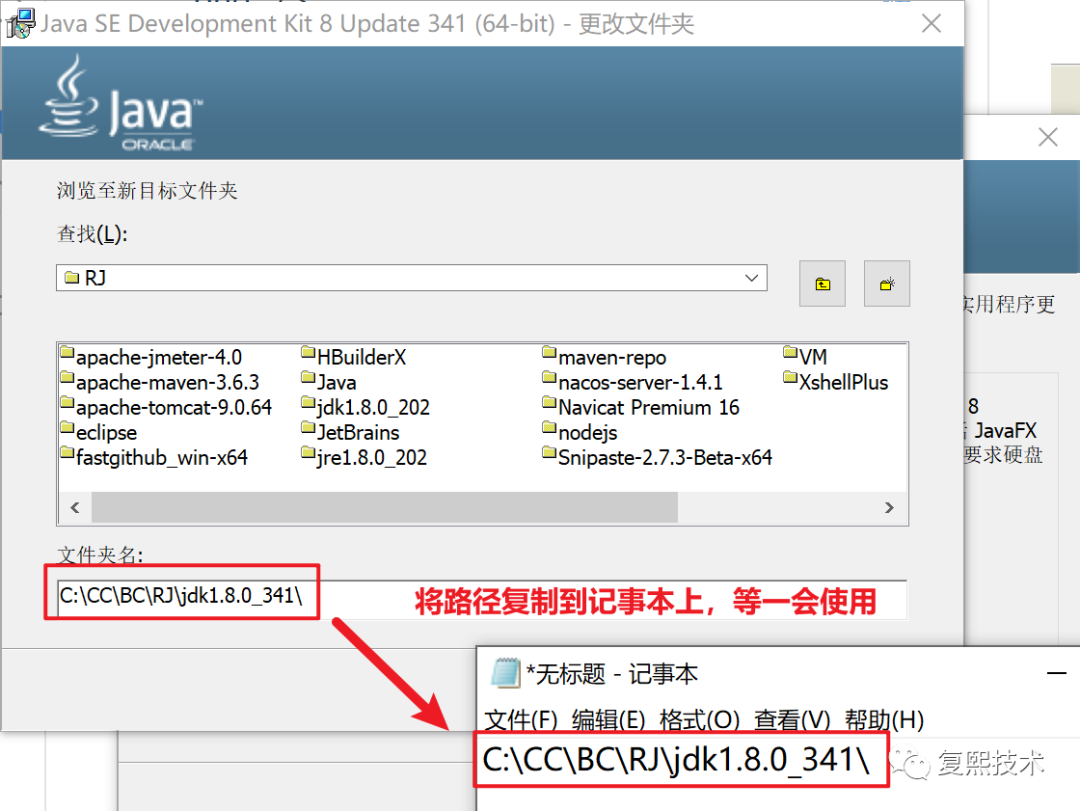This screenshot has height=811, width=1080.
Task: Select the Java folder
Action: [329, 382]
